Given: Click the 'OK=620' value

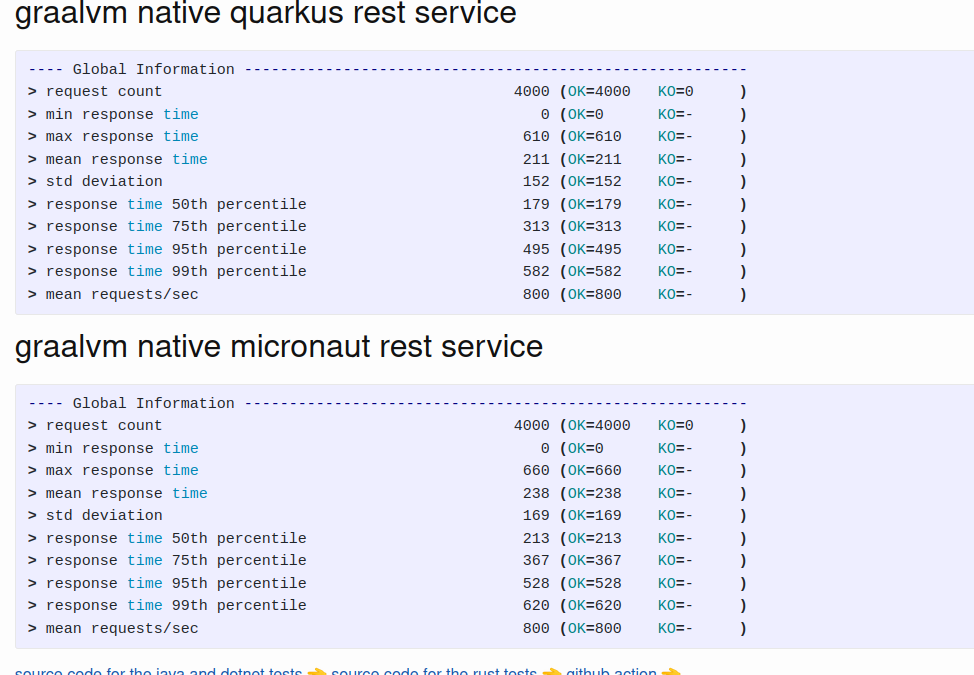Looking at the screenshot, I should coord(594,605).
